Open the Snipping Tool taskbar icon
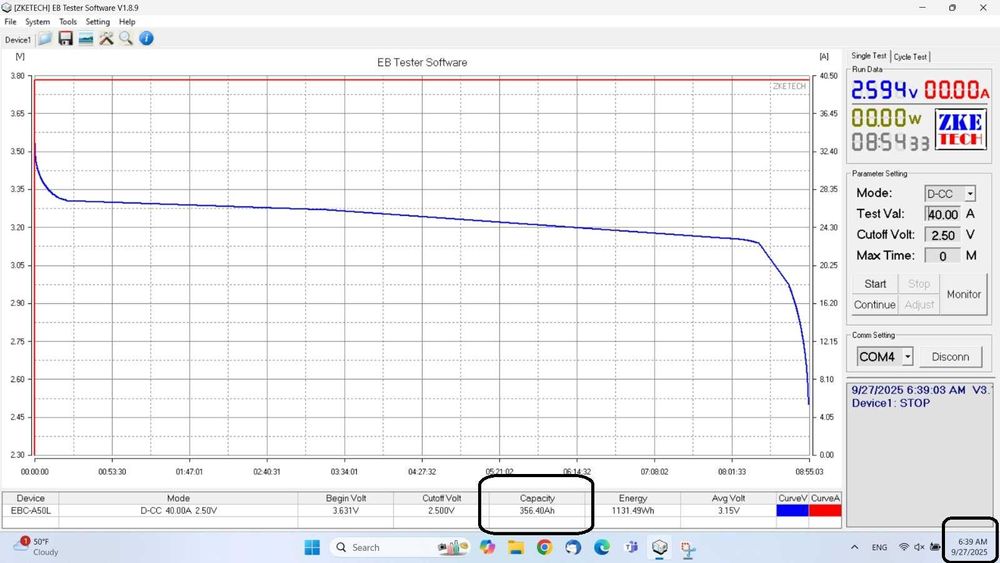 click(x=688, y=548)
